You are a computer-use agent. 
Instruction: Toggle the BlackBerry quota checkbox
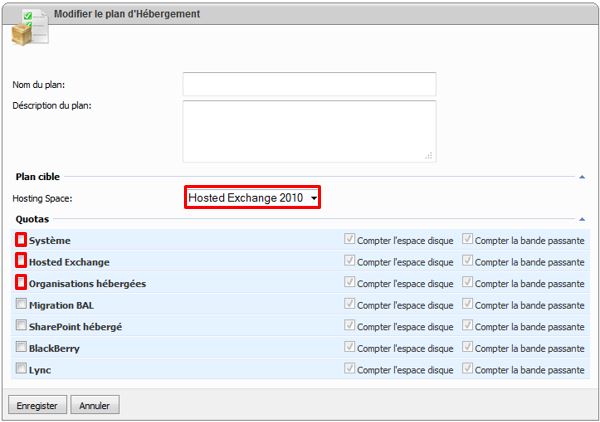click(21, 348)
